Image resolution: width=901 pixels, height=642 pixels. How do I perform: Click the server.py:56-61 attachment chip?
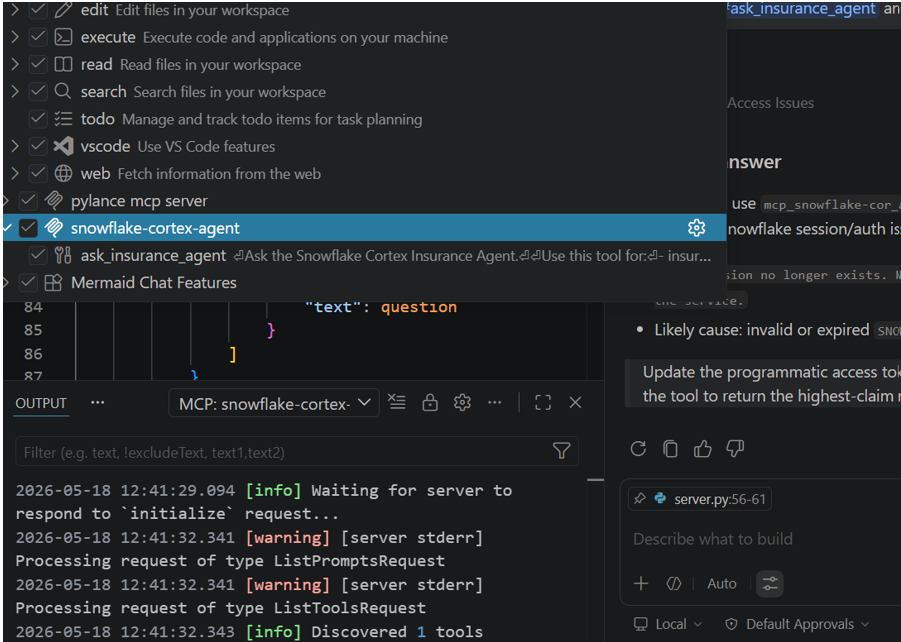point(700,499)
